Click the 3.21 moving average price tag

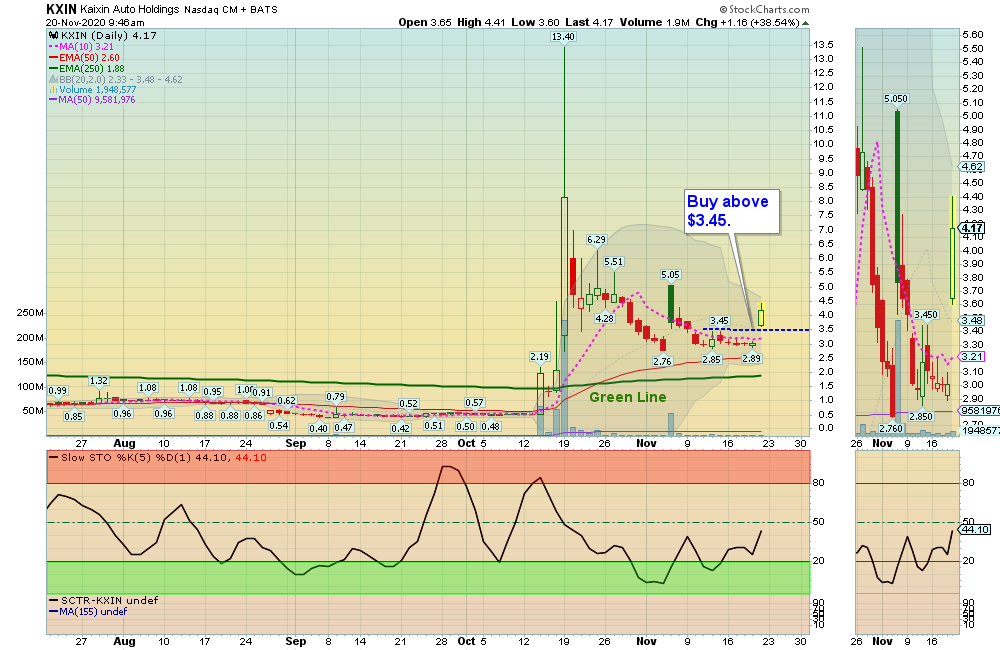point(971,357)
